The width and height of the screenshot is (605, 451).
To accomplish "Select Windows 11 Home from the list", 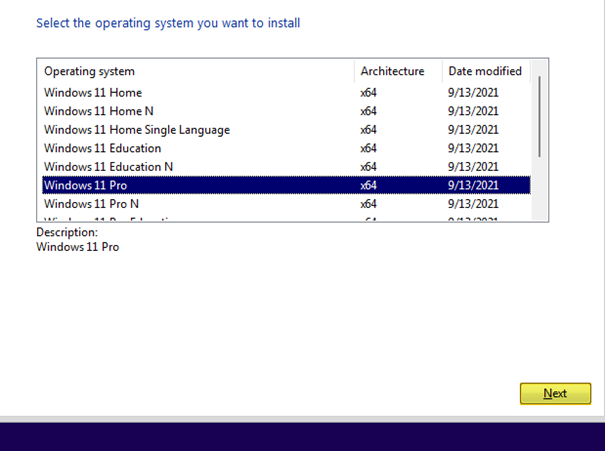I will click(286, 93).
